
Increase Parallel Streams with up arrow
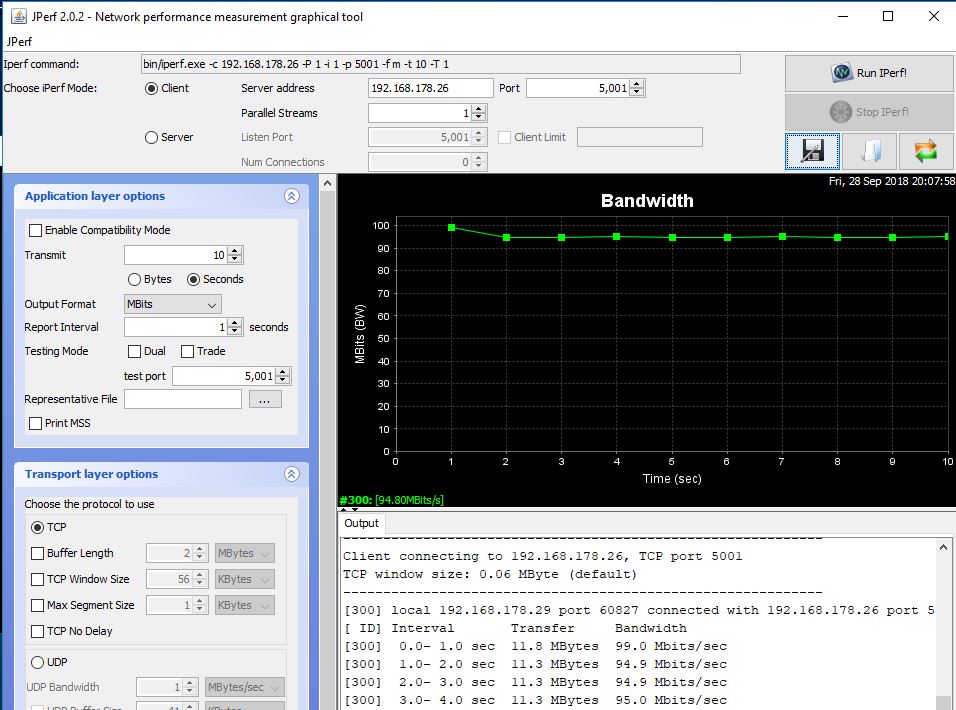pos(479,109)
